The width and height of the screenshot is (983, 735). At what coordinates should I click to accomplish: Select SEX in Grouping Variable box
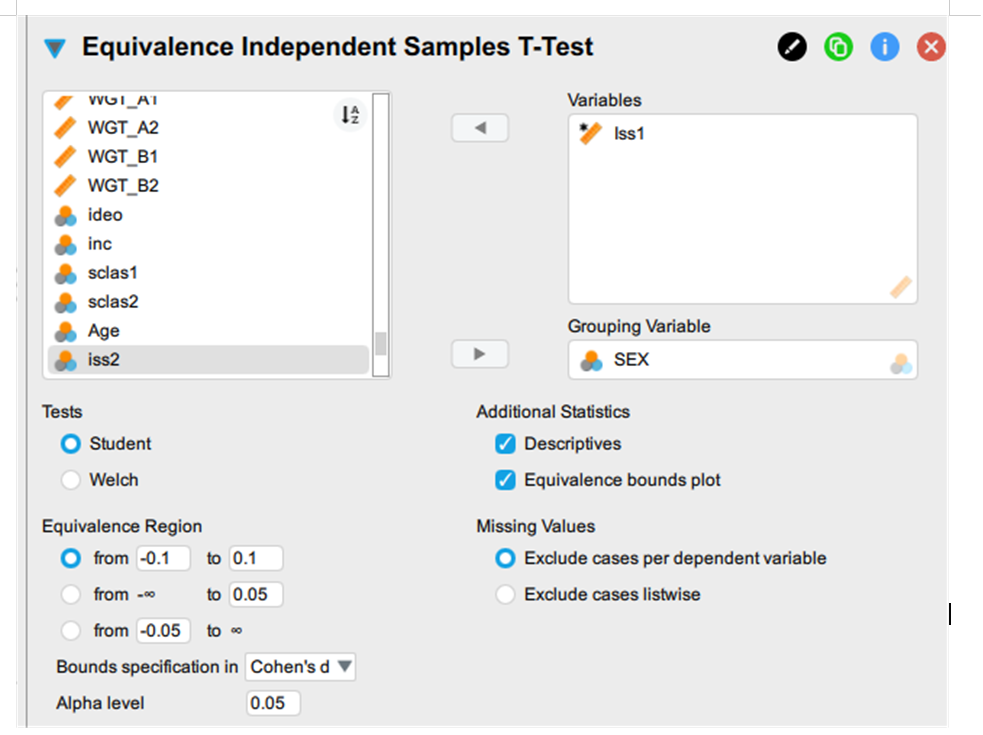click(x=631, y=360)
